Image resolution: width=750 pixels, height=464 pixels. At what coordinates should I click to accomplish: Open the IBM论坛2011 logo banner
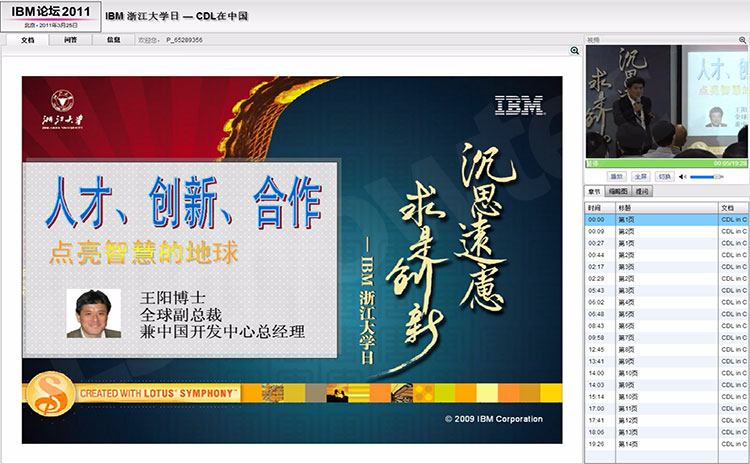coord(51,17)
